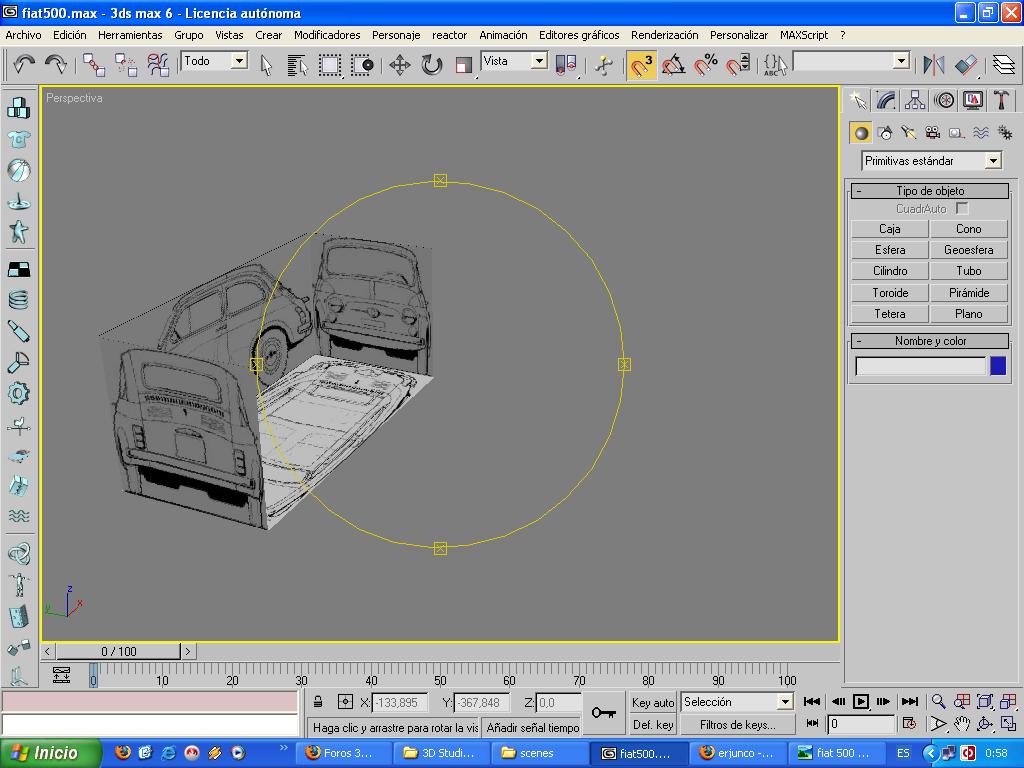Open the Utilities hammer panel
This screenshot has height=768, width=1024.
coord(1001,100)
